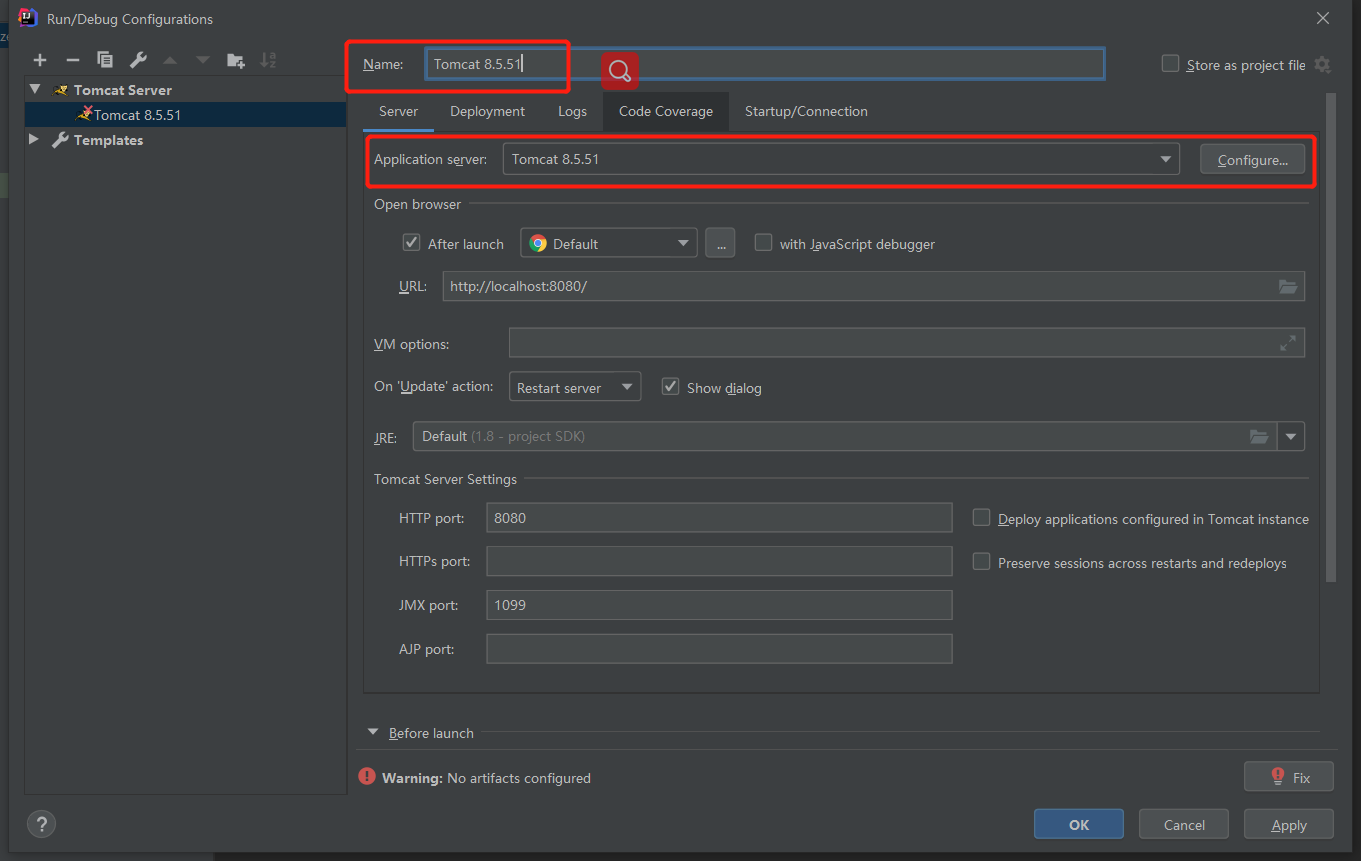Click the Tomcat Server Settings heading
The height and width of the screenshot is (861, 1361).
click(445, 479)
